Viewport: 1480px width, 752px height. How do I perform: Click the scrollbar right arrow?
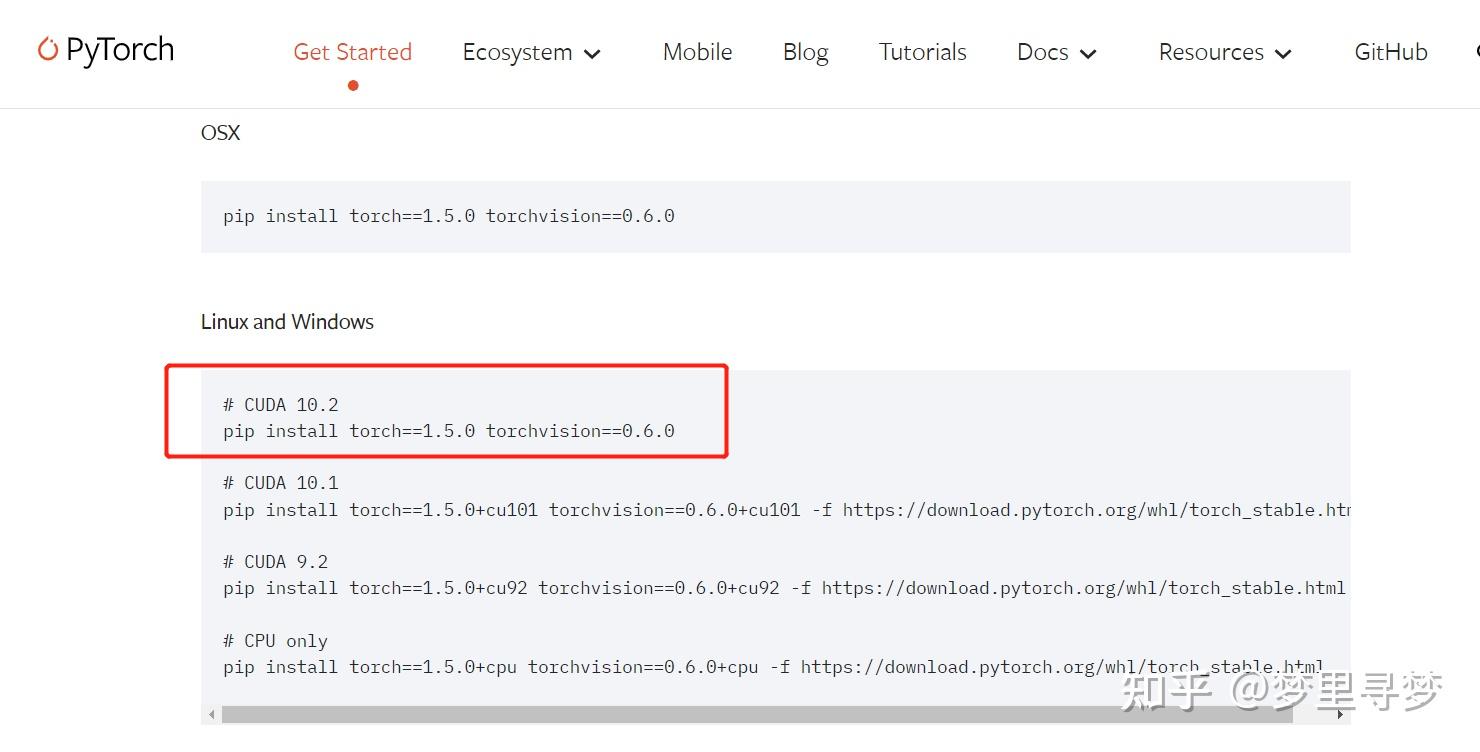[x=1340, y=715]
